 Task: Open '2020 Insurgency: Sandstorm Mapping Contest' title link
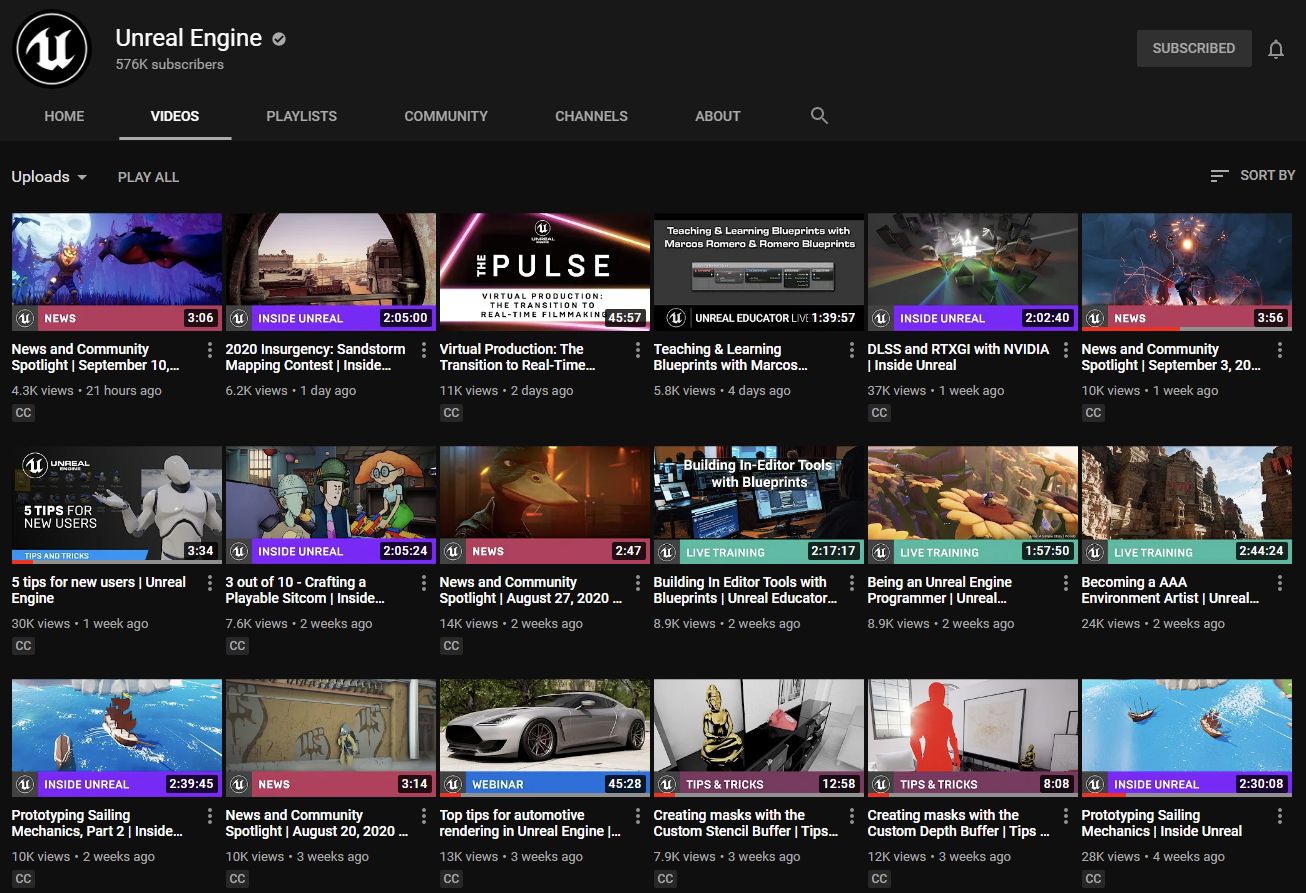point(315,357)
